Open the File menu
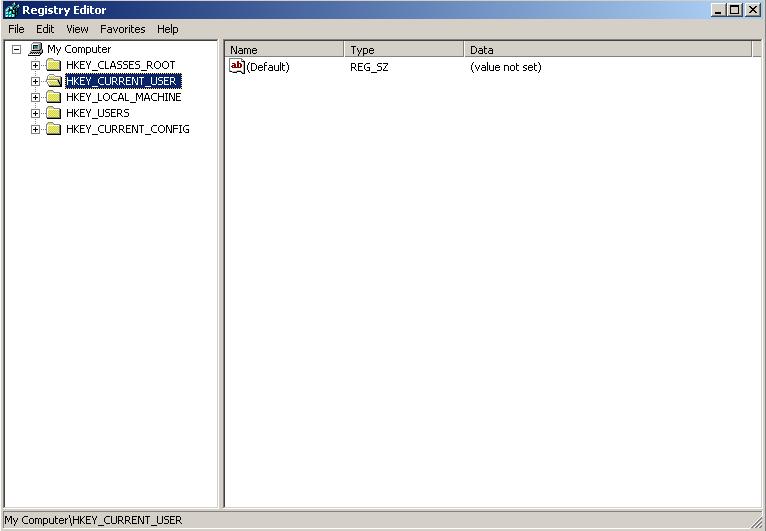Viewport: 766px width, 531px height. tap(16, 29)
